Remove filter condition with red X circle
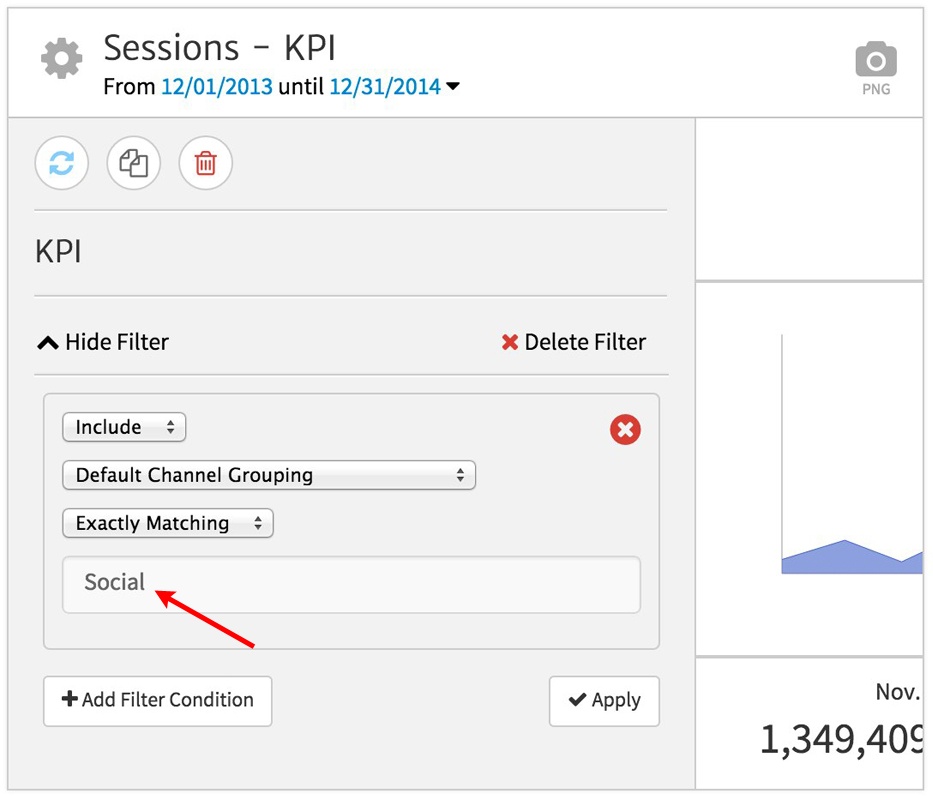 point(625,430)
